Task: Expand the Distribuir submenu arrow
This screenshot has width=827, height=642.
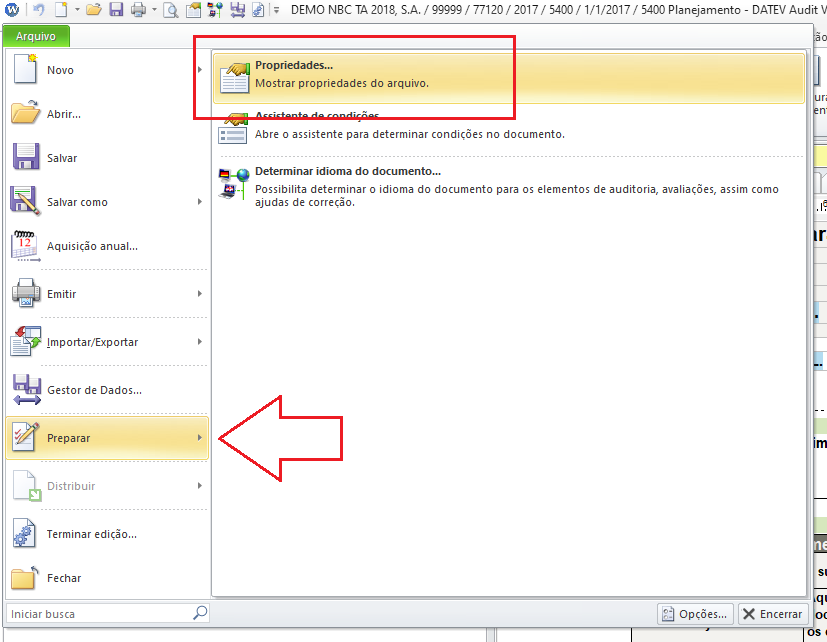Action: point(200,485)
